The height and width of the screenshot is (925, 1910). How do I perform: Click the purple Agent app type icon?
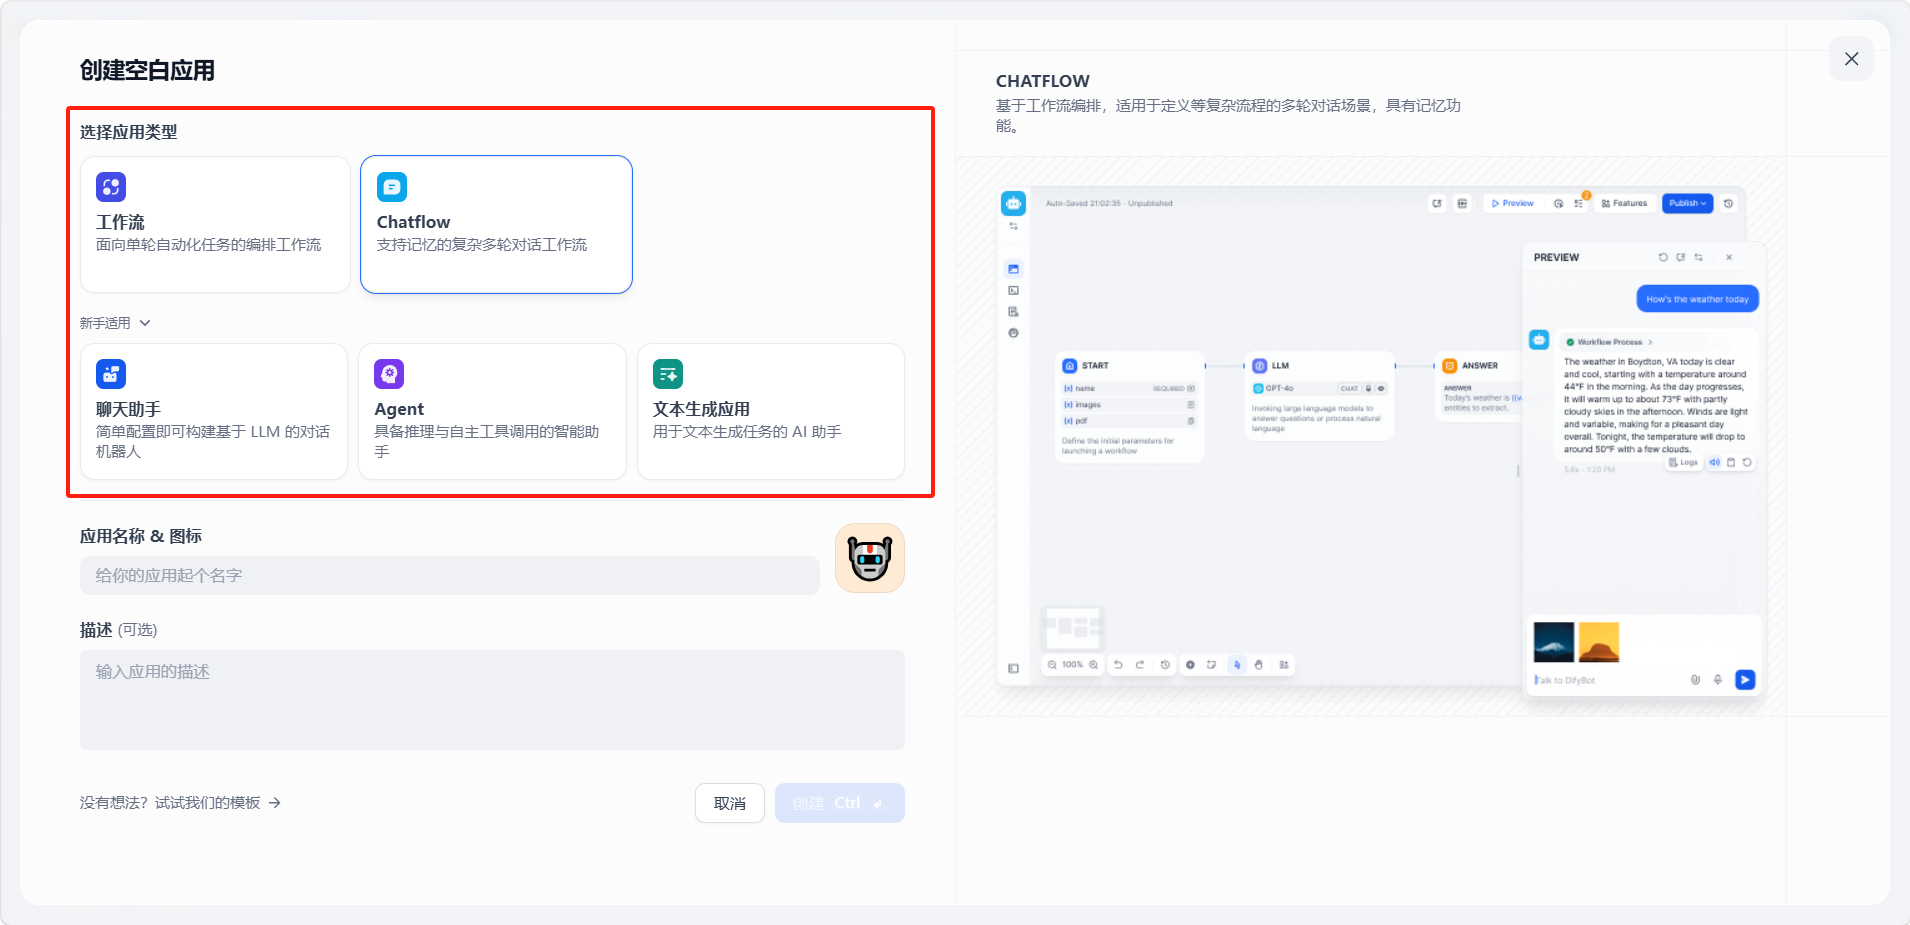(389, 374)
